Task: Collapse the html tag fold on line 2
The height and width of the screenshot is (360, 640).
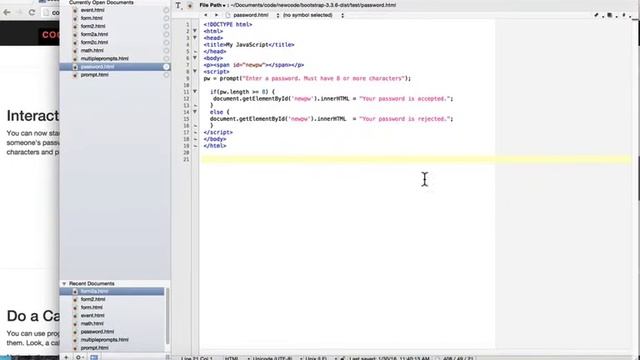Action: 195,31
